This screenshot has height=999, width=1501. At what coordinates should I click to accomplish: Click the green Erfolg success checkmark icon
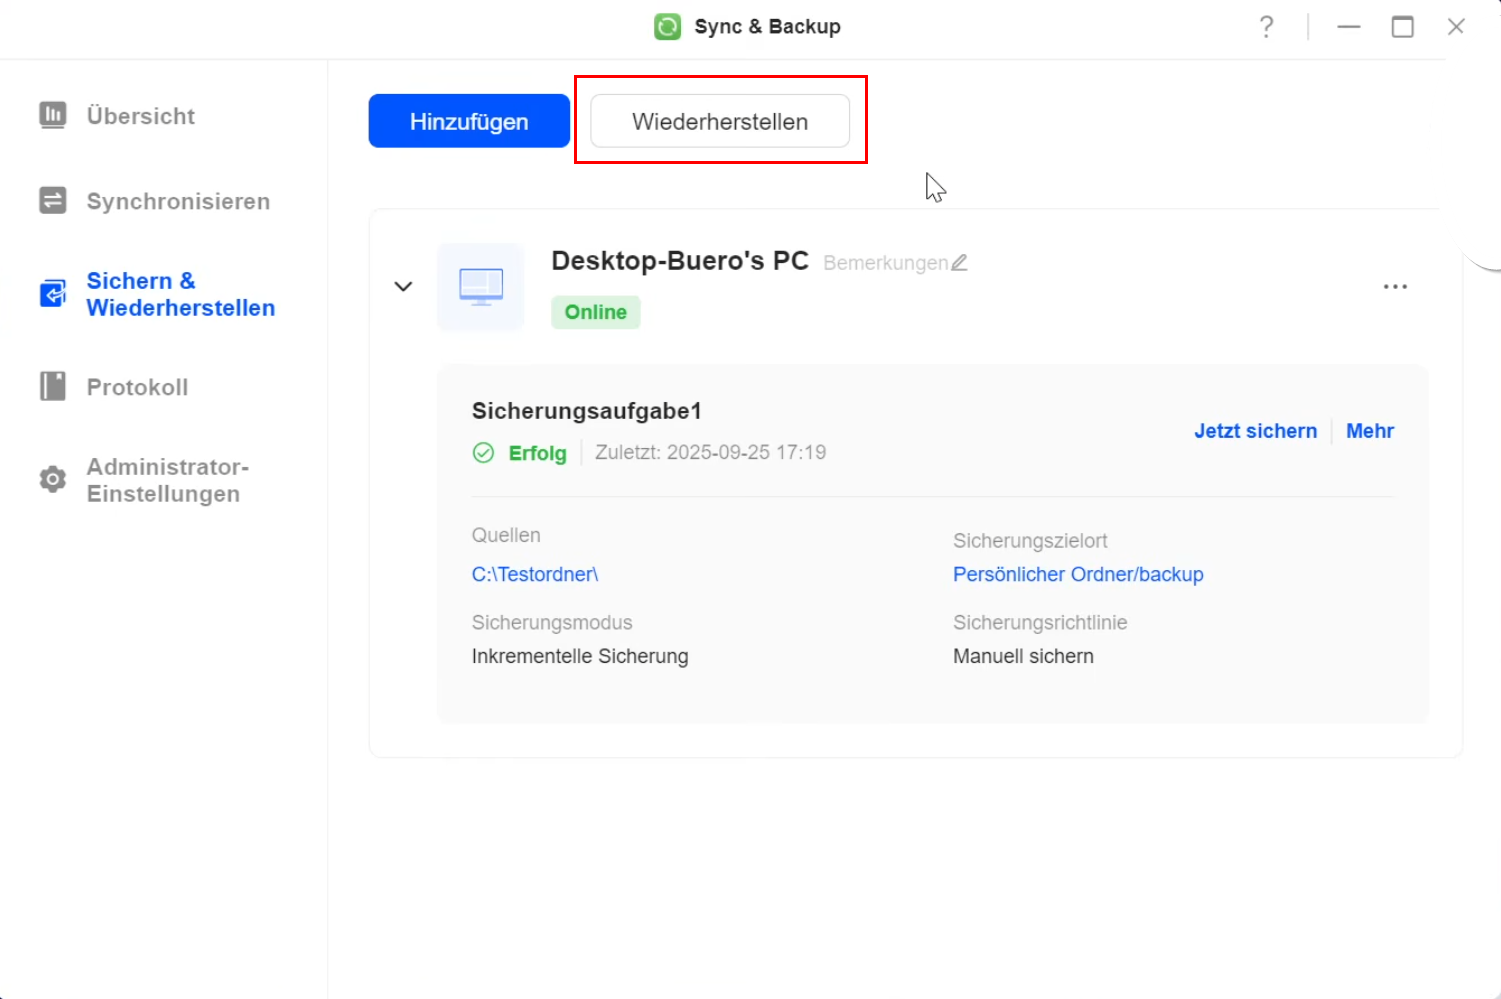coord(483,453)
